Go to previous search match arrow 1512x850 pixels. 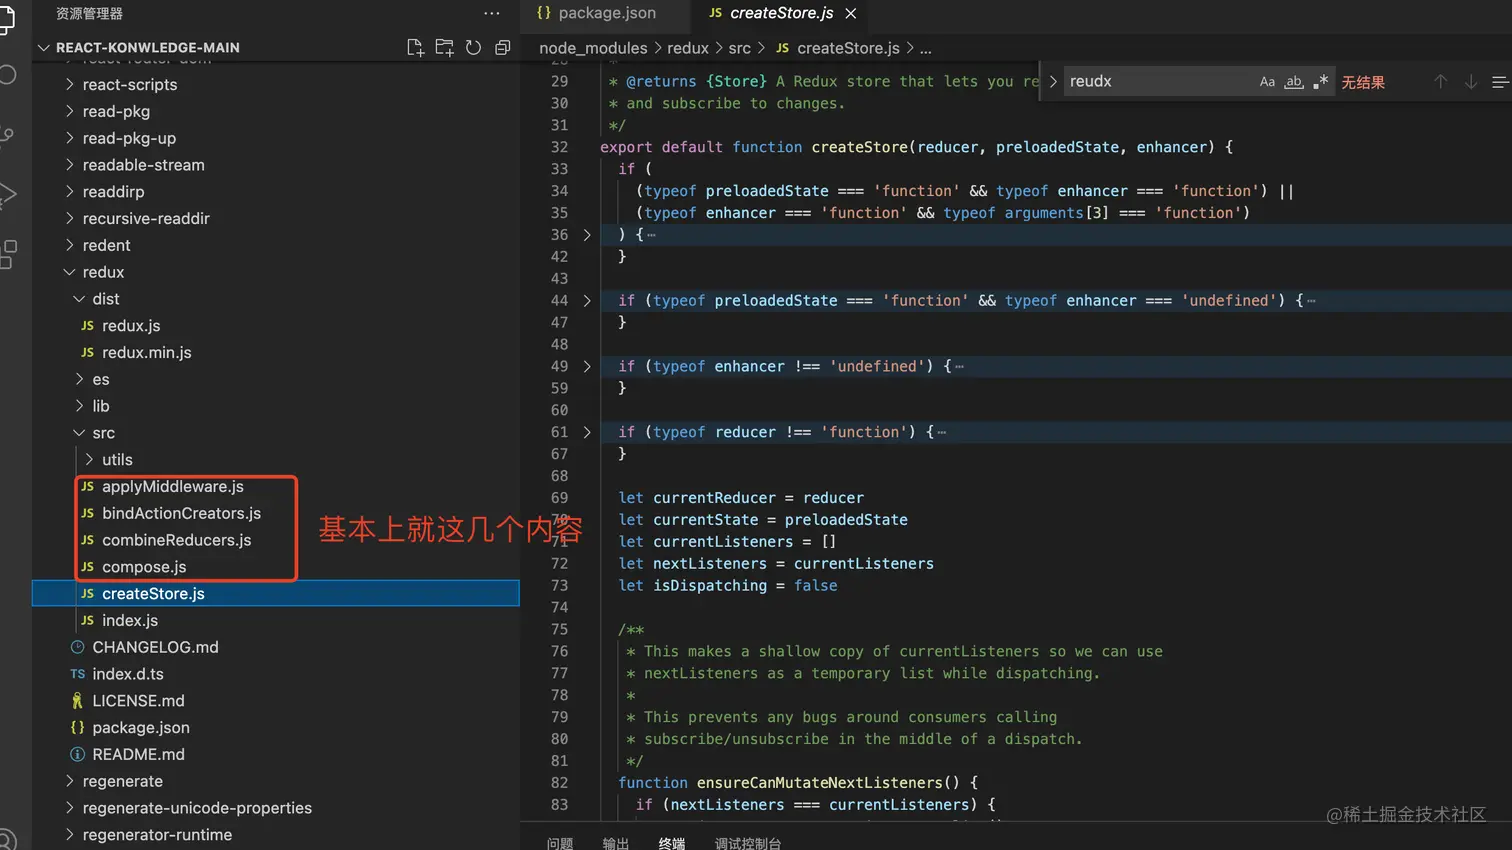tap(1440, 82)
